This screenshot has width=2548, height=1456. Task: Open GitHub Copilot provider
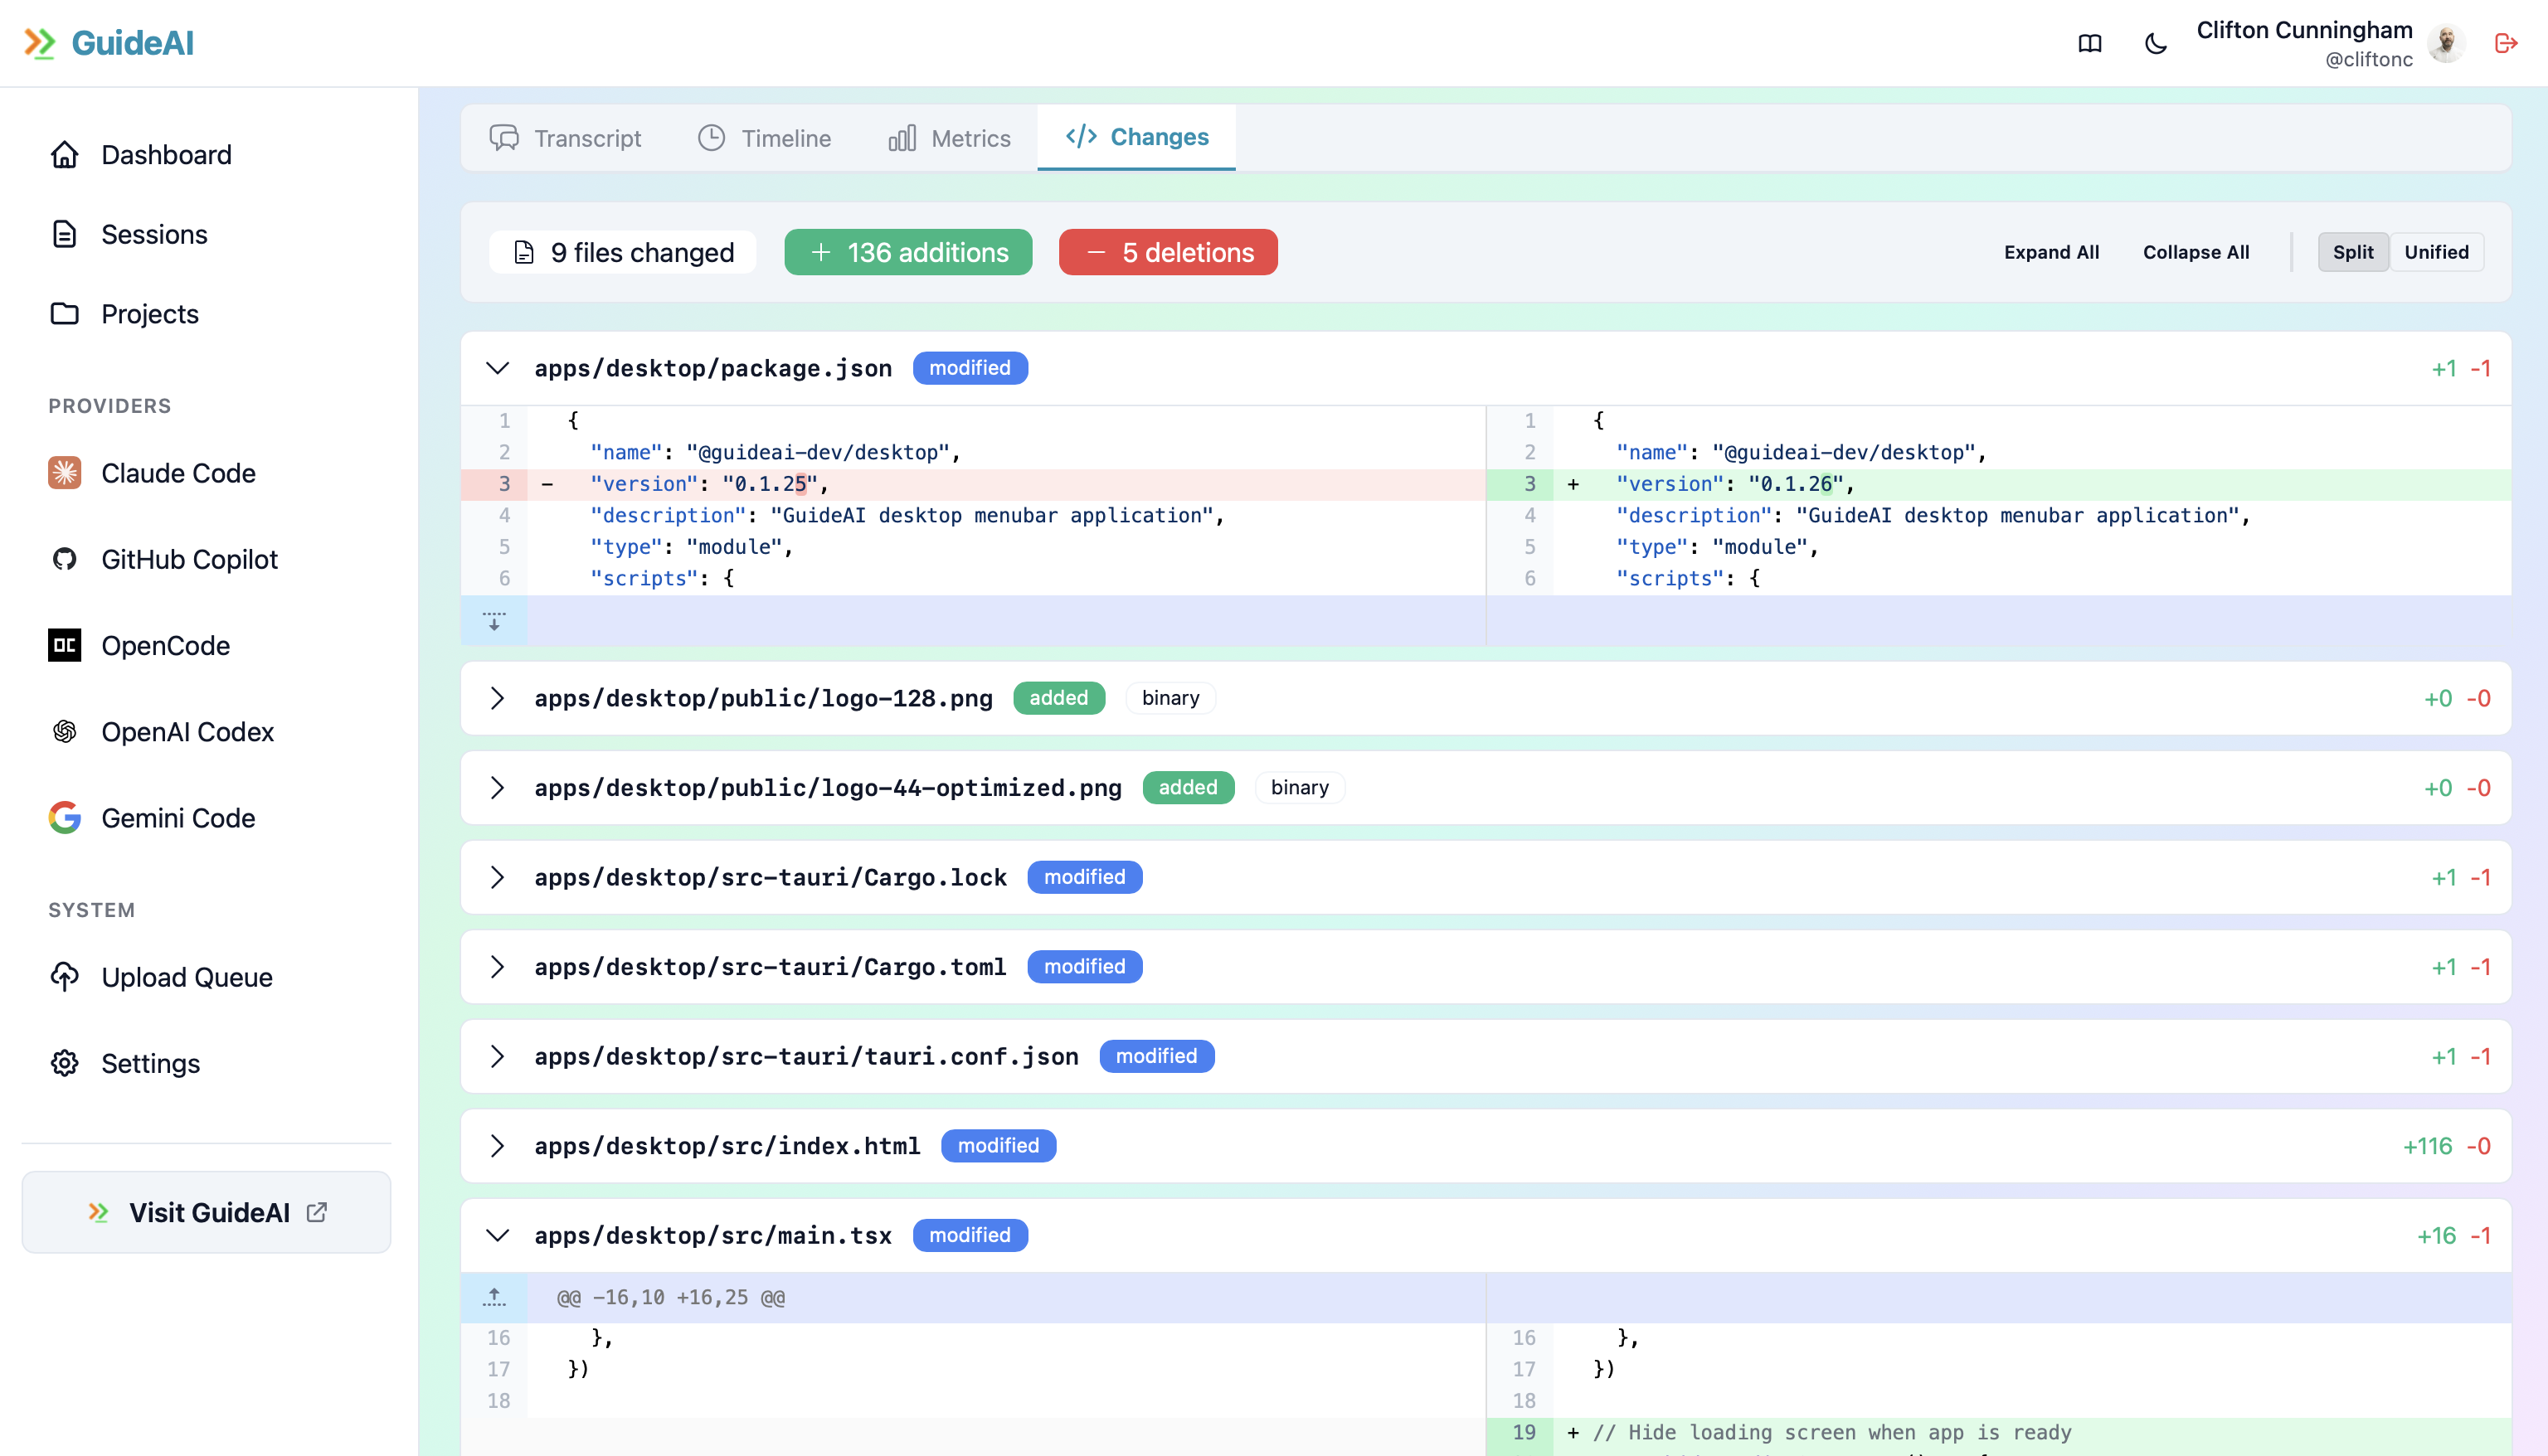[x=188, y=559]
